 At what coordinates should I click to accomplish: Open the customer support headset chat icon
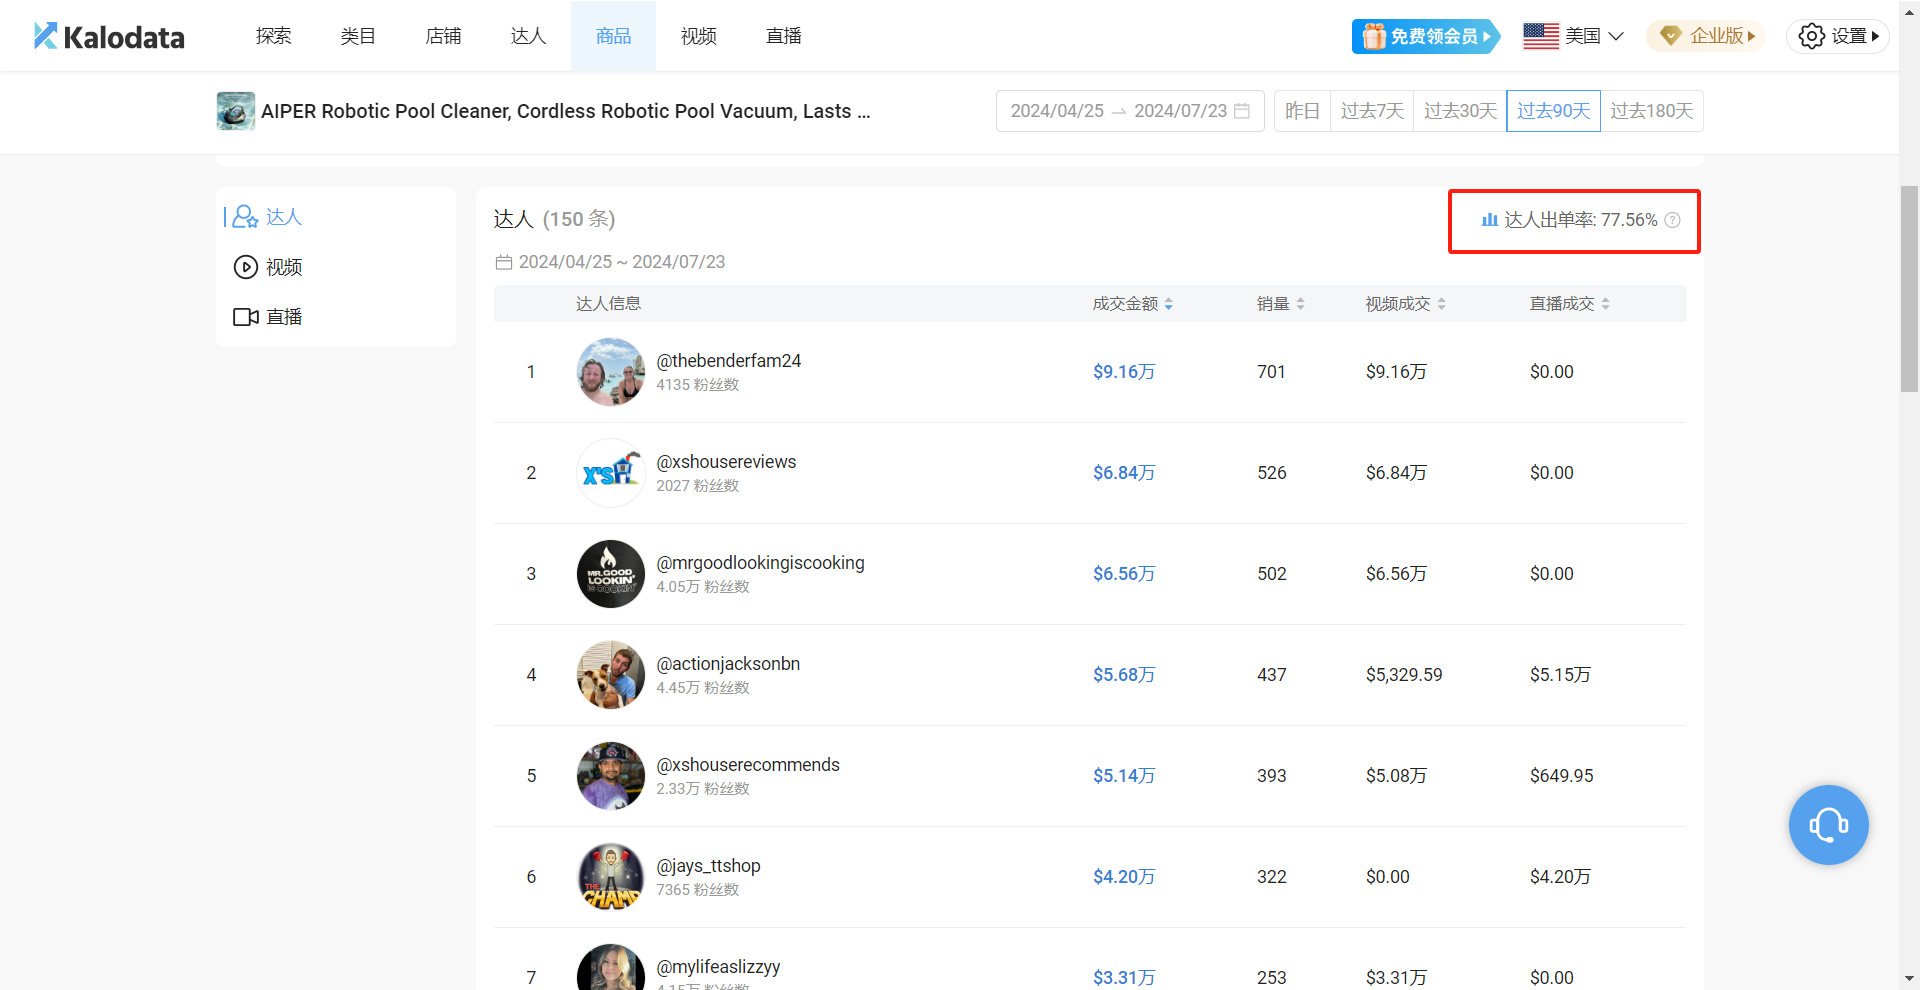(1828, 825)
